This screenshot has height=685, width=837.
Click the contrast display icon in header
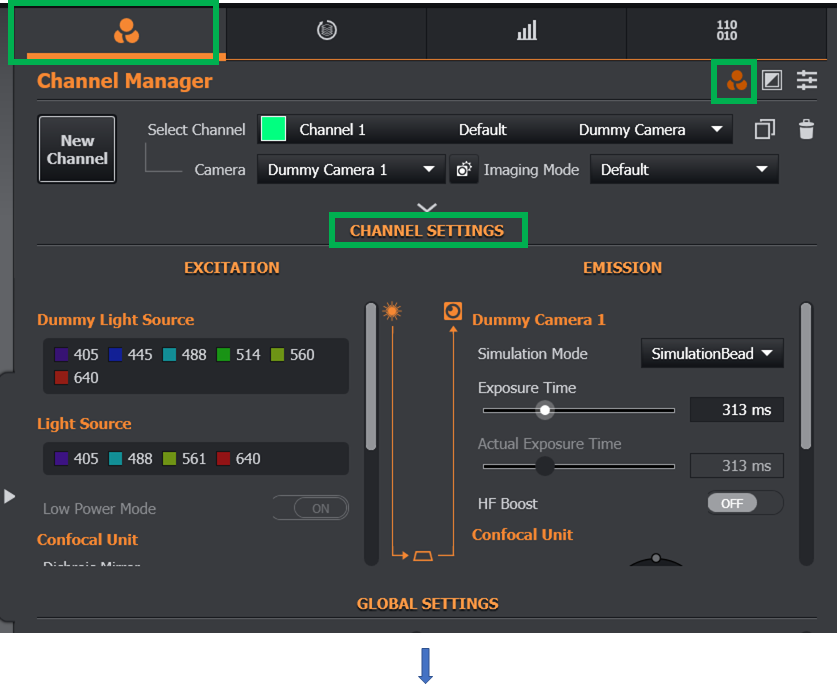(772, 81)
